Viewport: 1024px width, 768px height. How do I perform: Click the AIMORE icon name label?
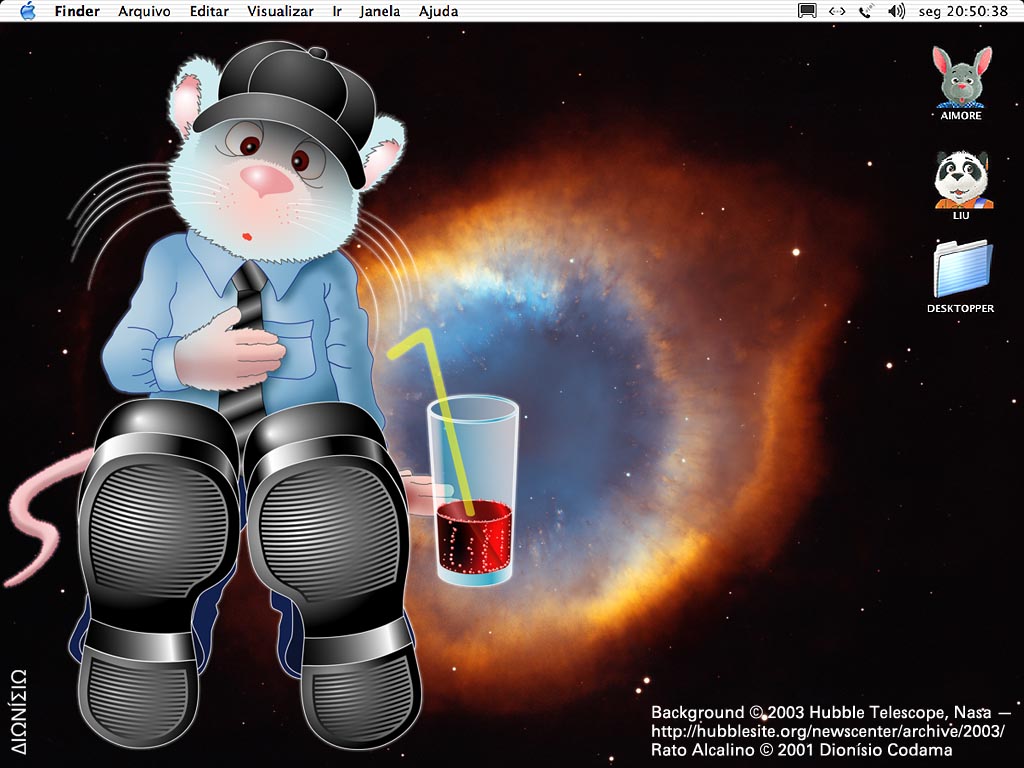[960, 116]
